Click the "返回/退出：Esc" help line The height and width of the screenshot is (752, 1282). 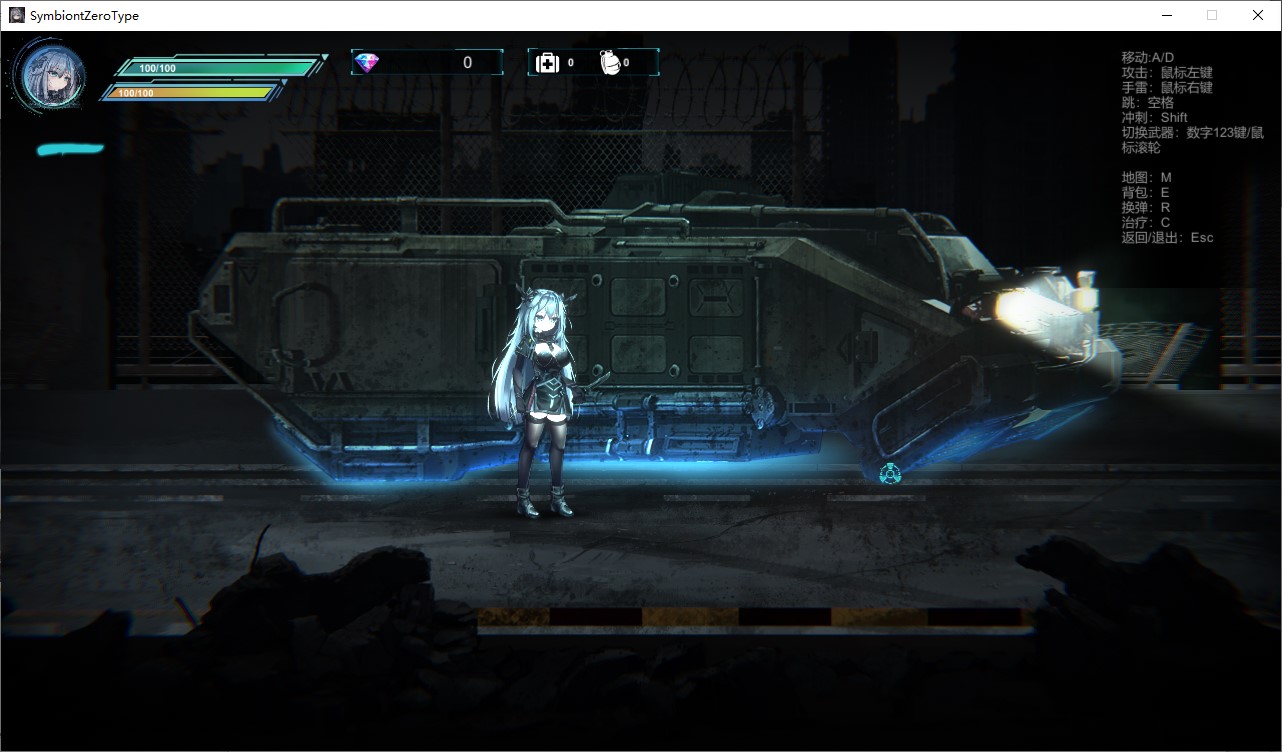click(x=1167, y=237)
